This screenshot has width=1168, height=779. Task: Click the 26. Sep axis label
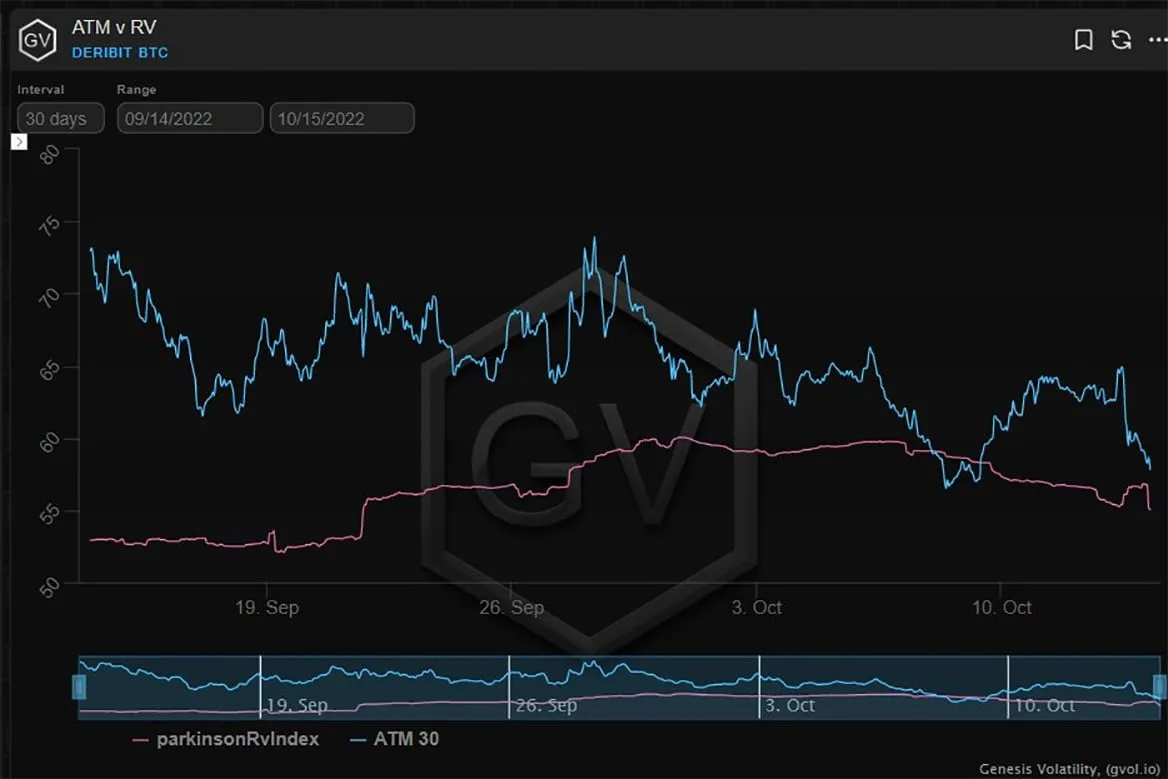(x=511, y=607)
